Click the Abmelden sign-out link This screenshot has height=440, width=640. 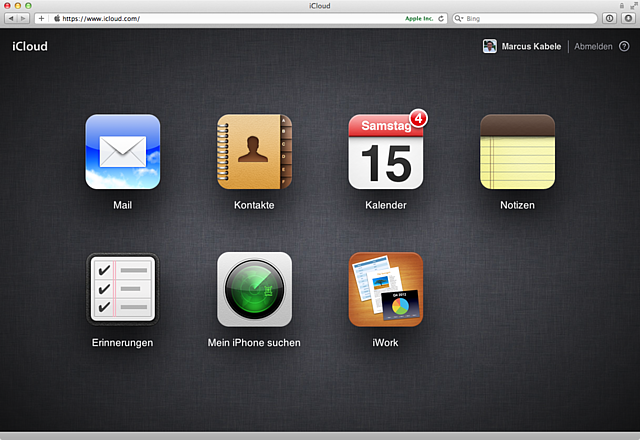593,47
